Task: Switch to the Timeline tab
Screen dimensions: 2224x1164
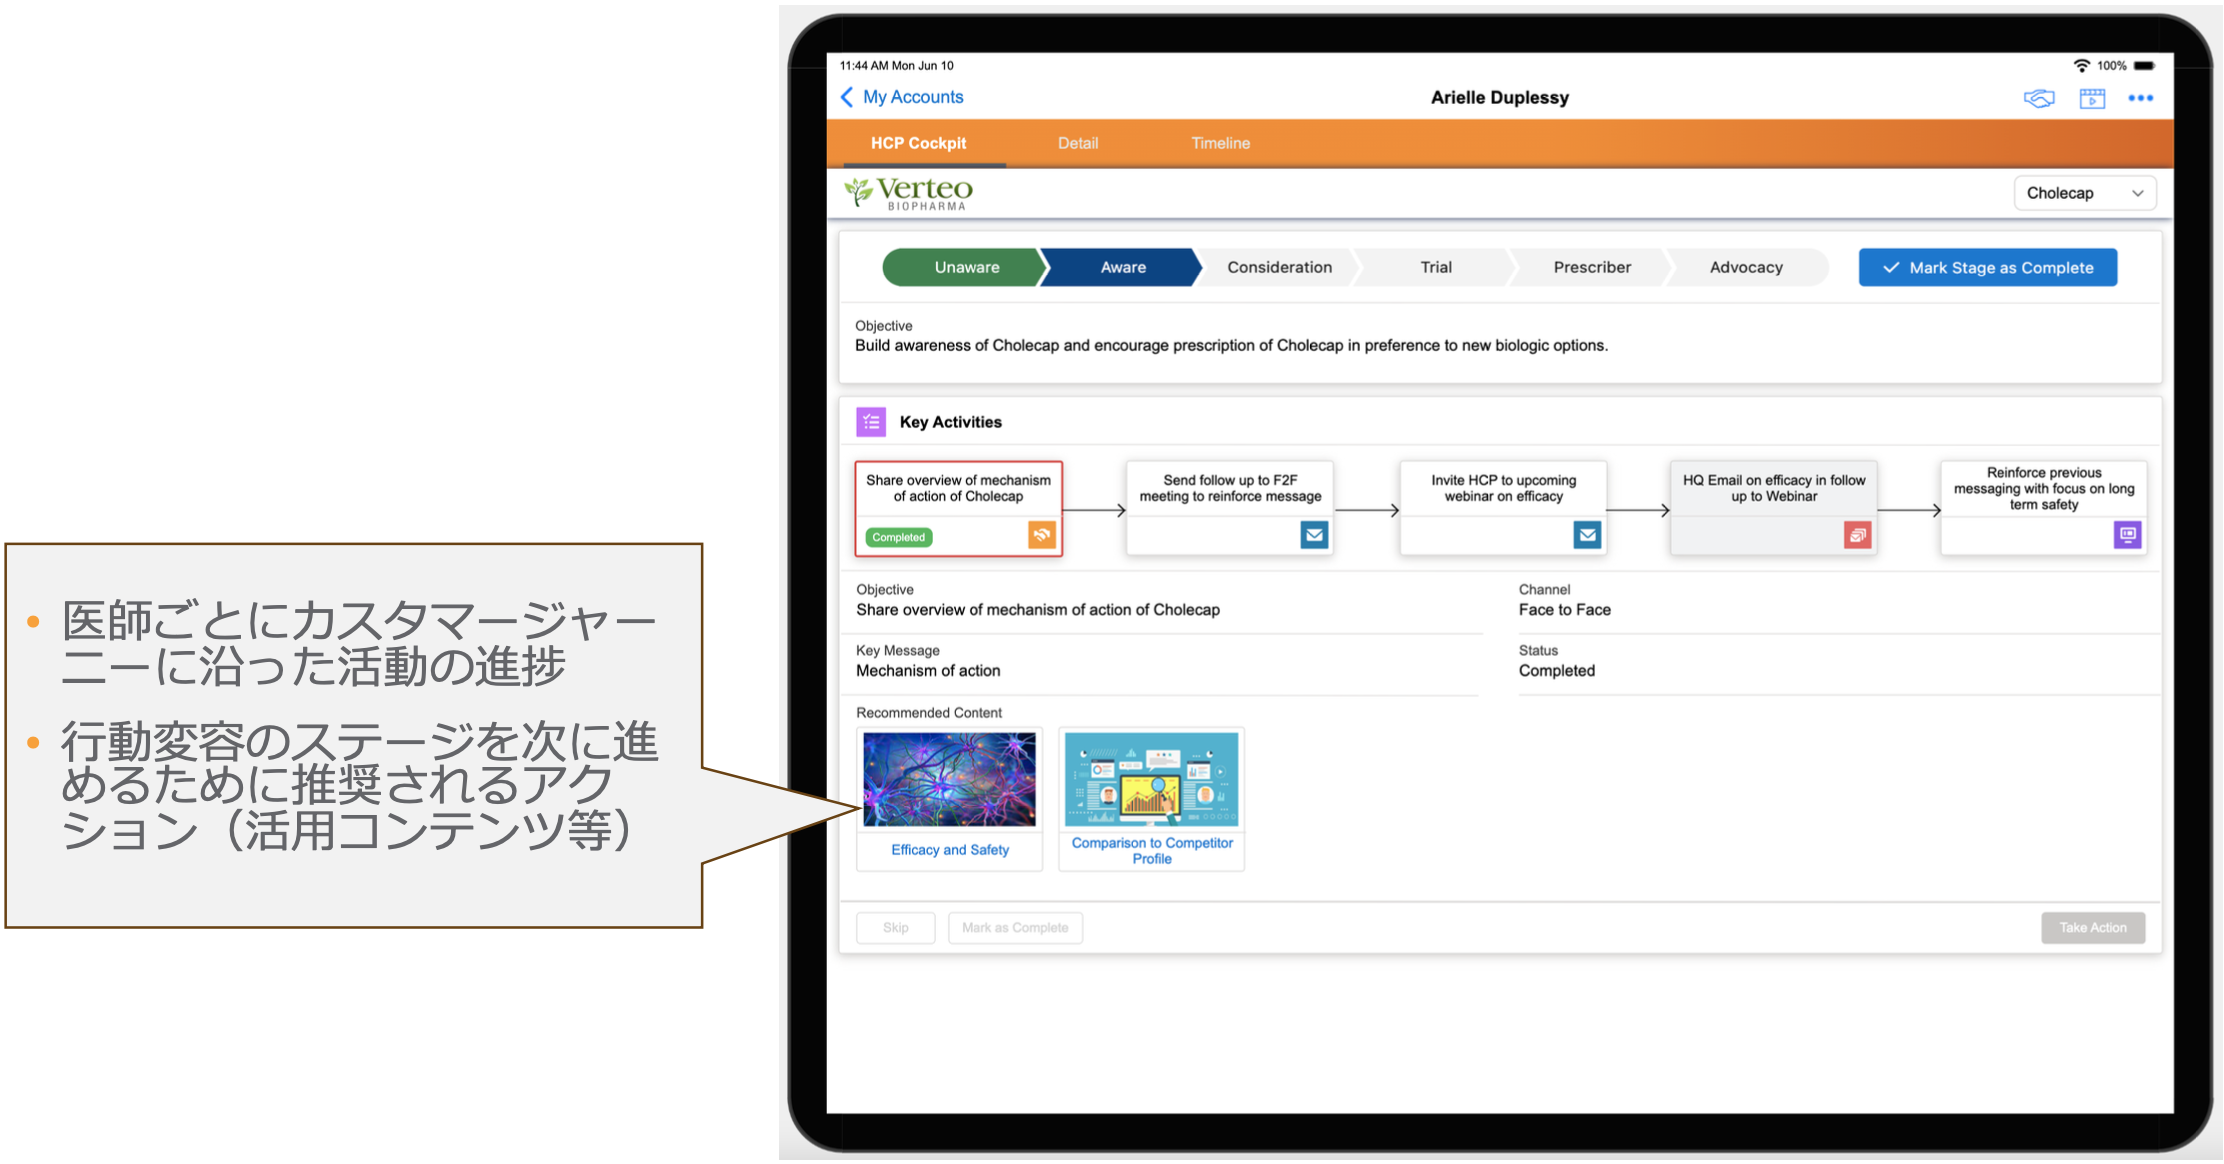Action: pos(1220,143)
